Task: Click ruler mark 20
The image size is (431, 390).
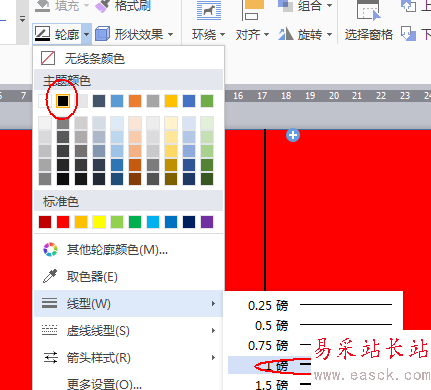Action: pyautogui.click(x=334, y=96)
